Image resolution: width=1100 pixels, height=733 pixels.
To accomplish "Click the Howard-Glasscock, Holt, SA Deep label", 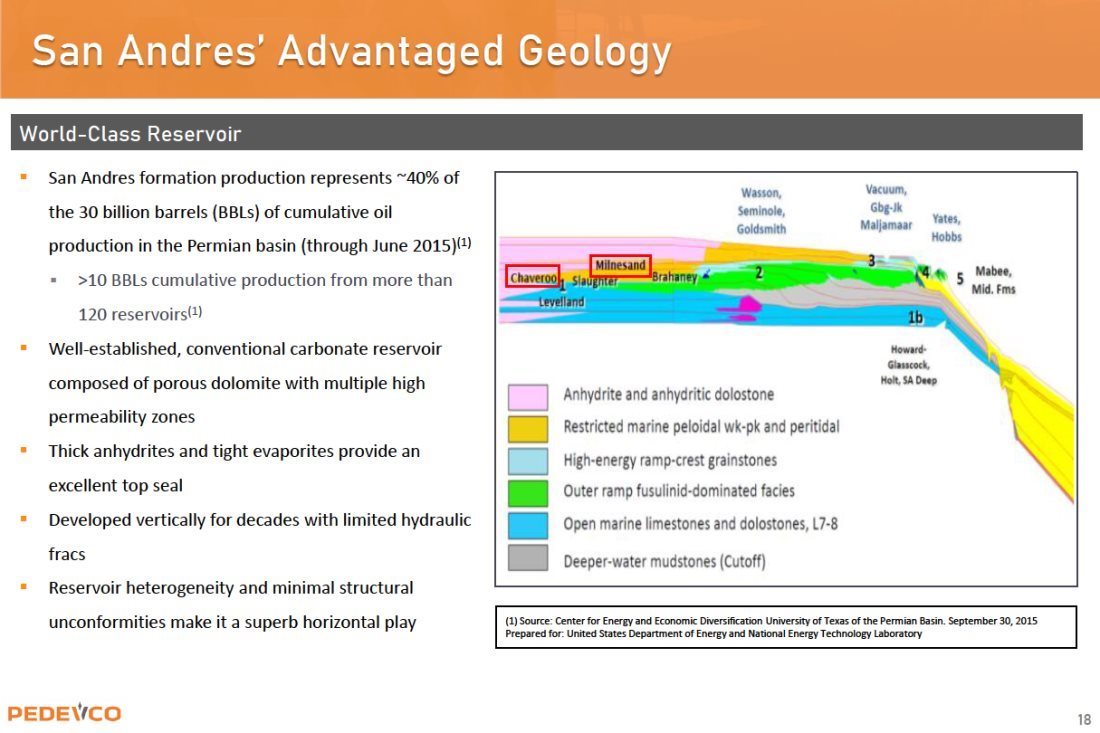I will pyautogui.click(x=908, y=365).
